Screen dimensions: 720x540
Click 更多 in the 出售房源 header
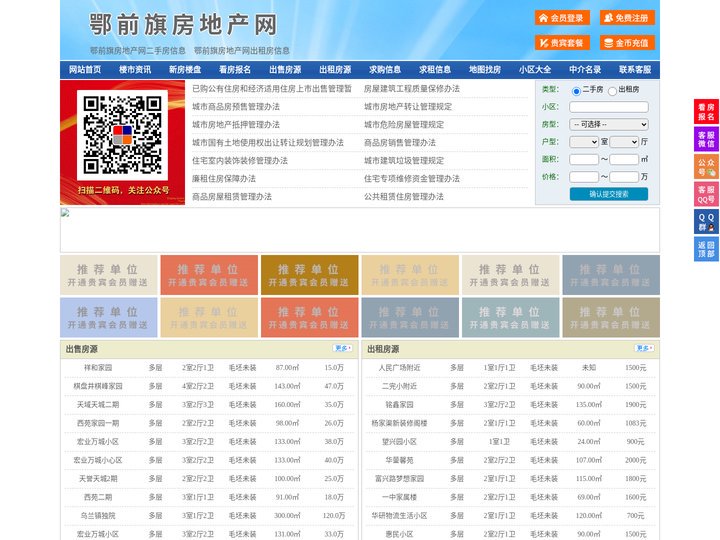coord(343,349)
